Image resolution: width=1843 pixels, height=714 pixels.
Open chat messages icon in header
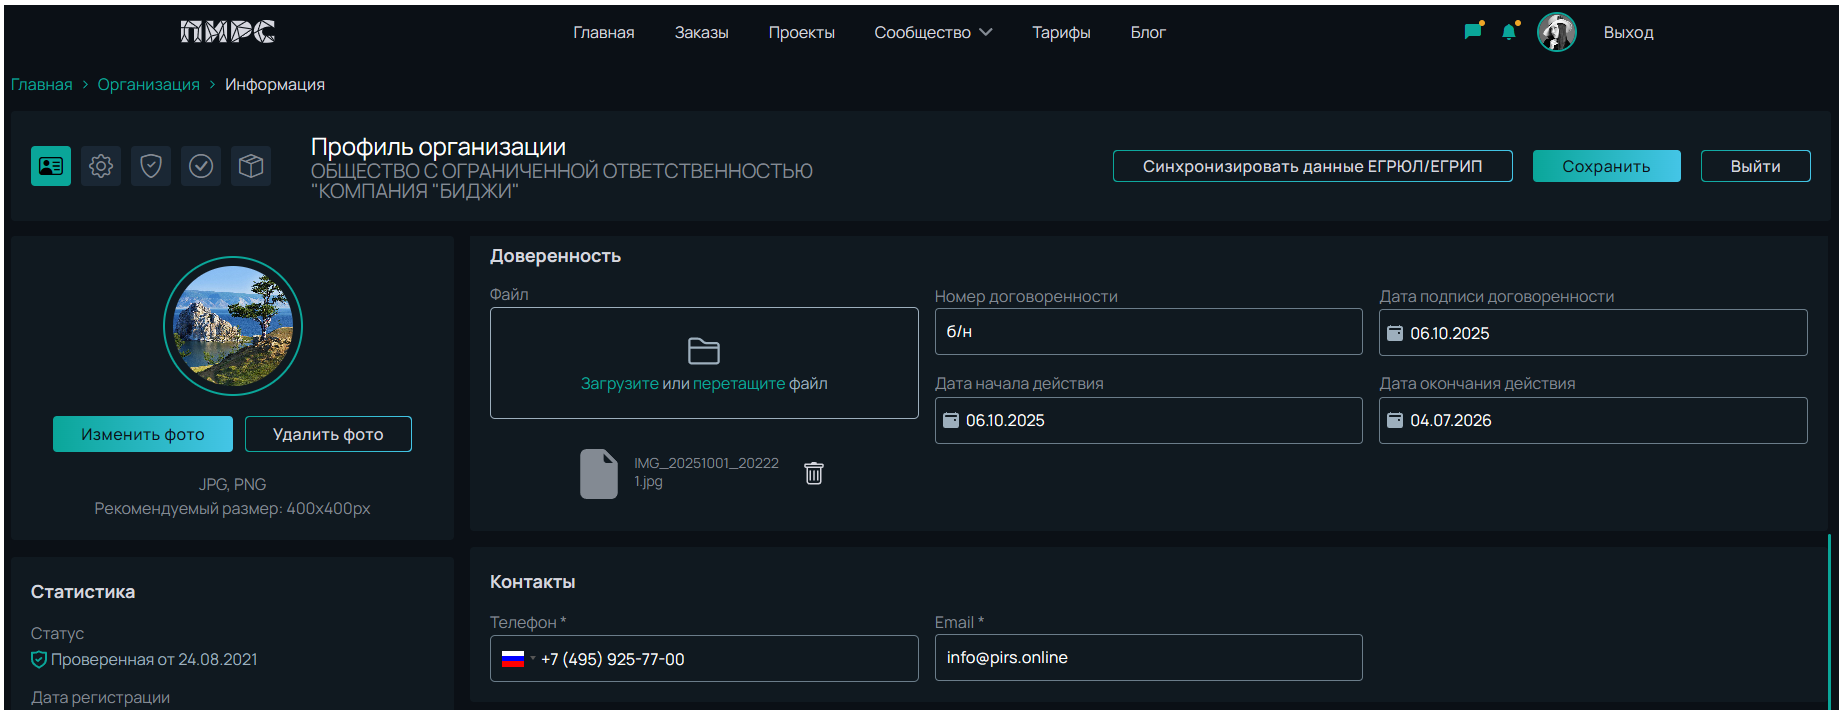(1472, 32)
